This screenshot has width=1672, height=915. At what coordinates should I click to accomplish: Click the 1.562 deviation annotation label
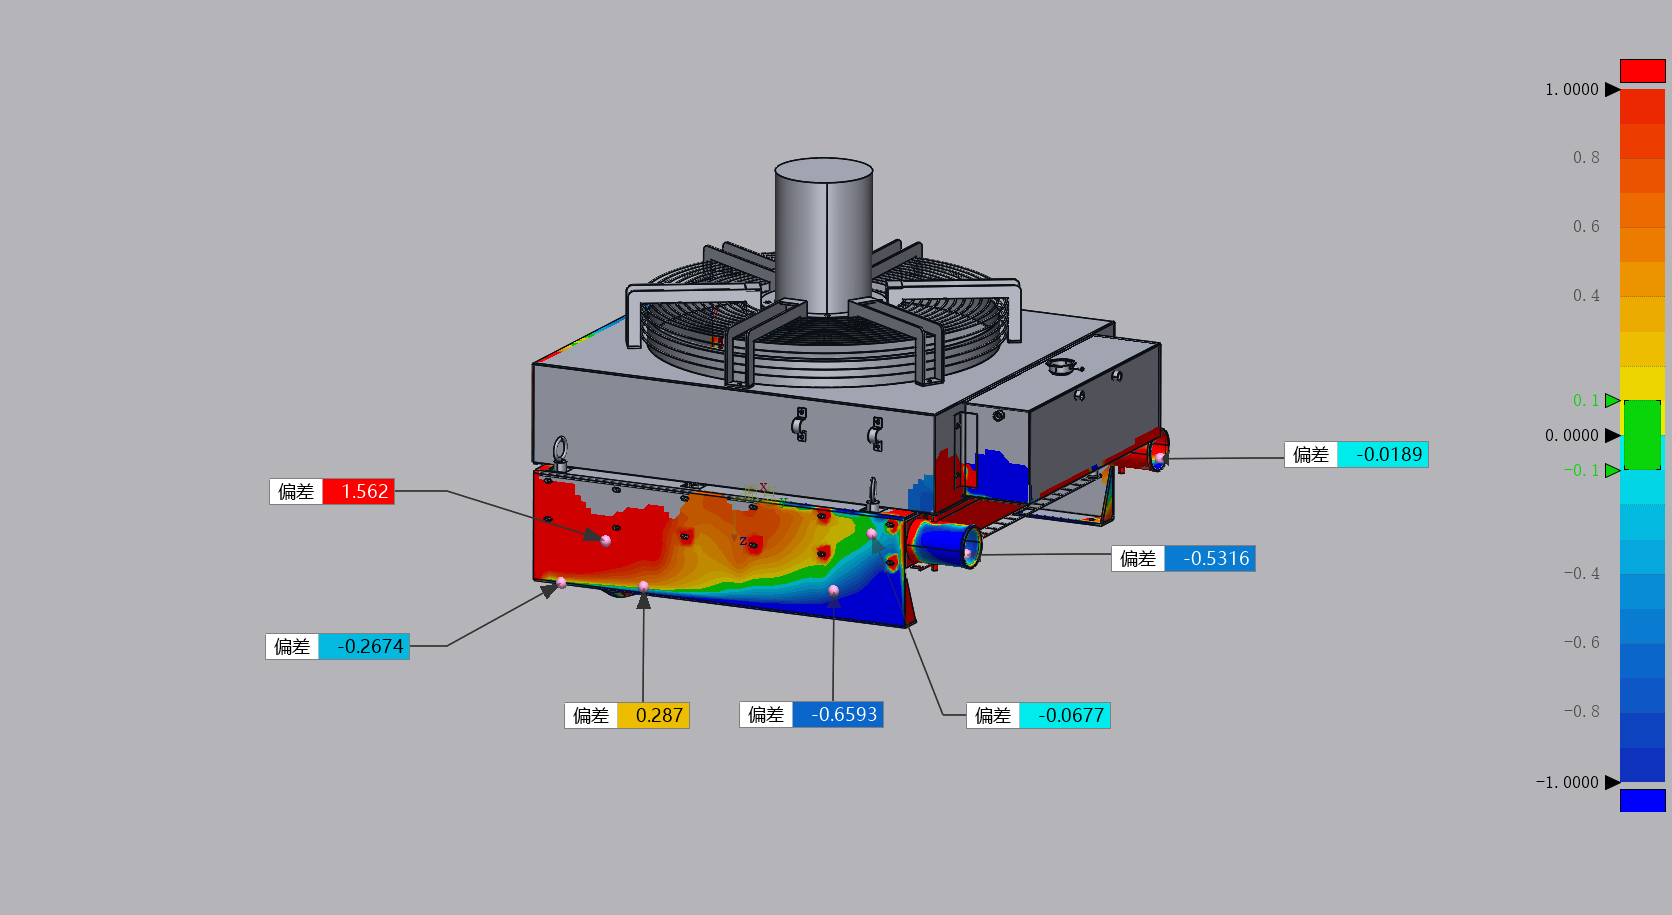[x=332, y=491]
